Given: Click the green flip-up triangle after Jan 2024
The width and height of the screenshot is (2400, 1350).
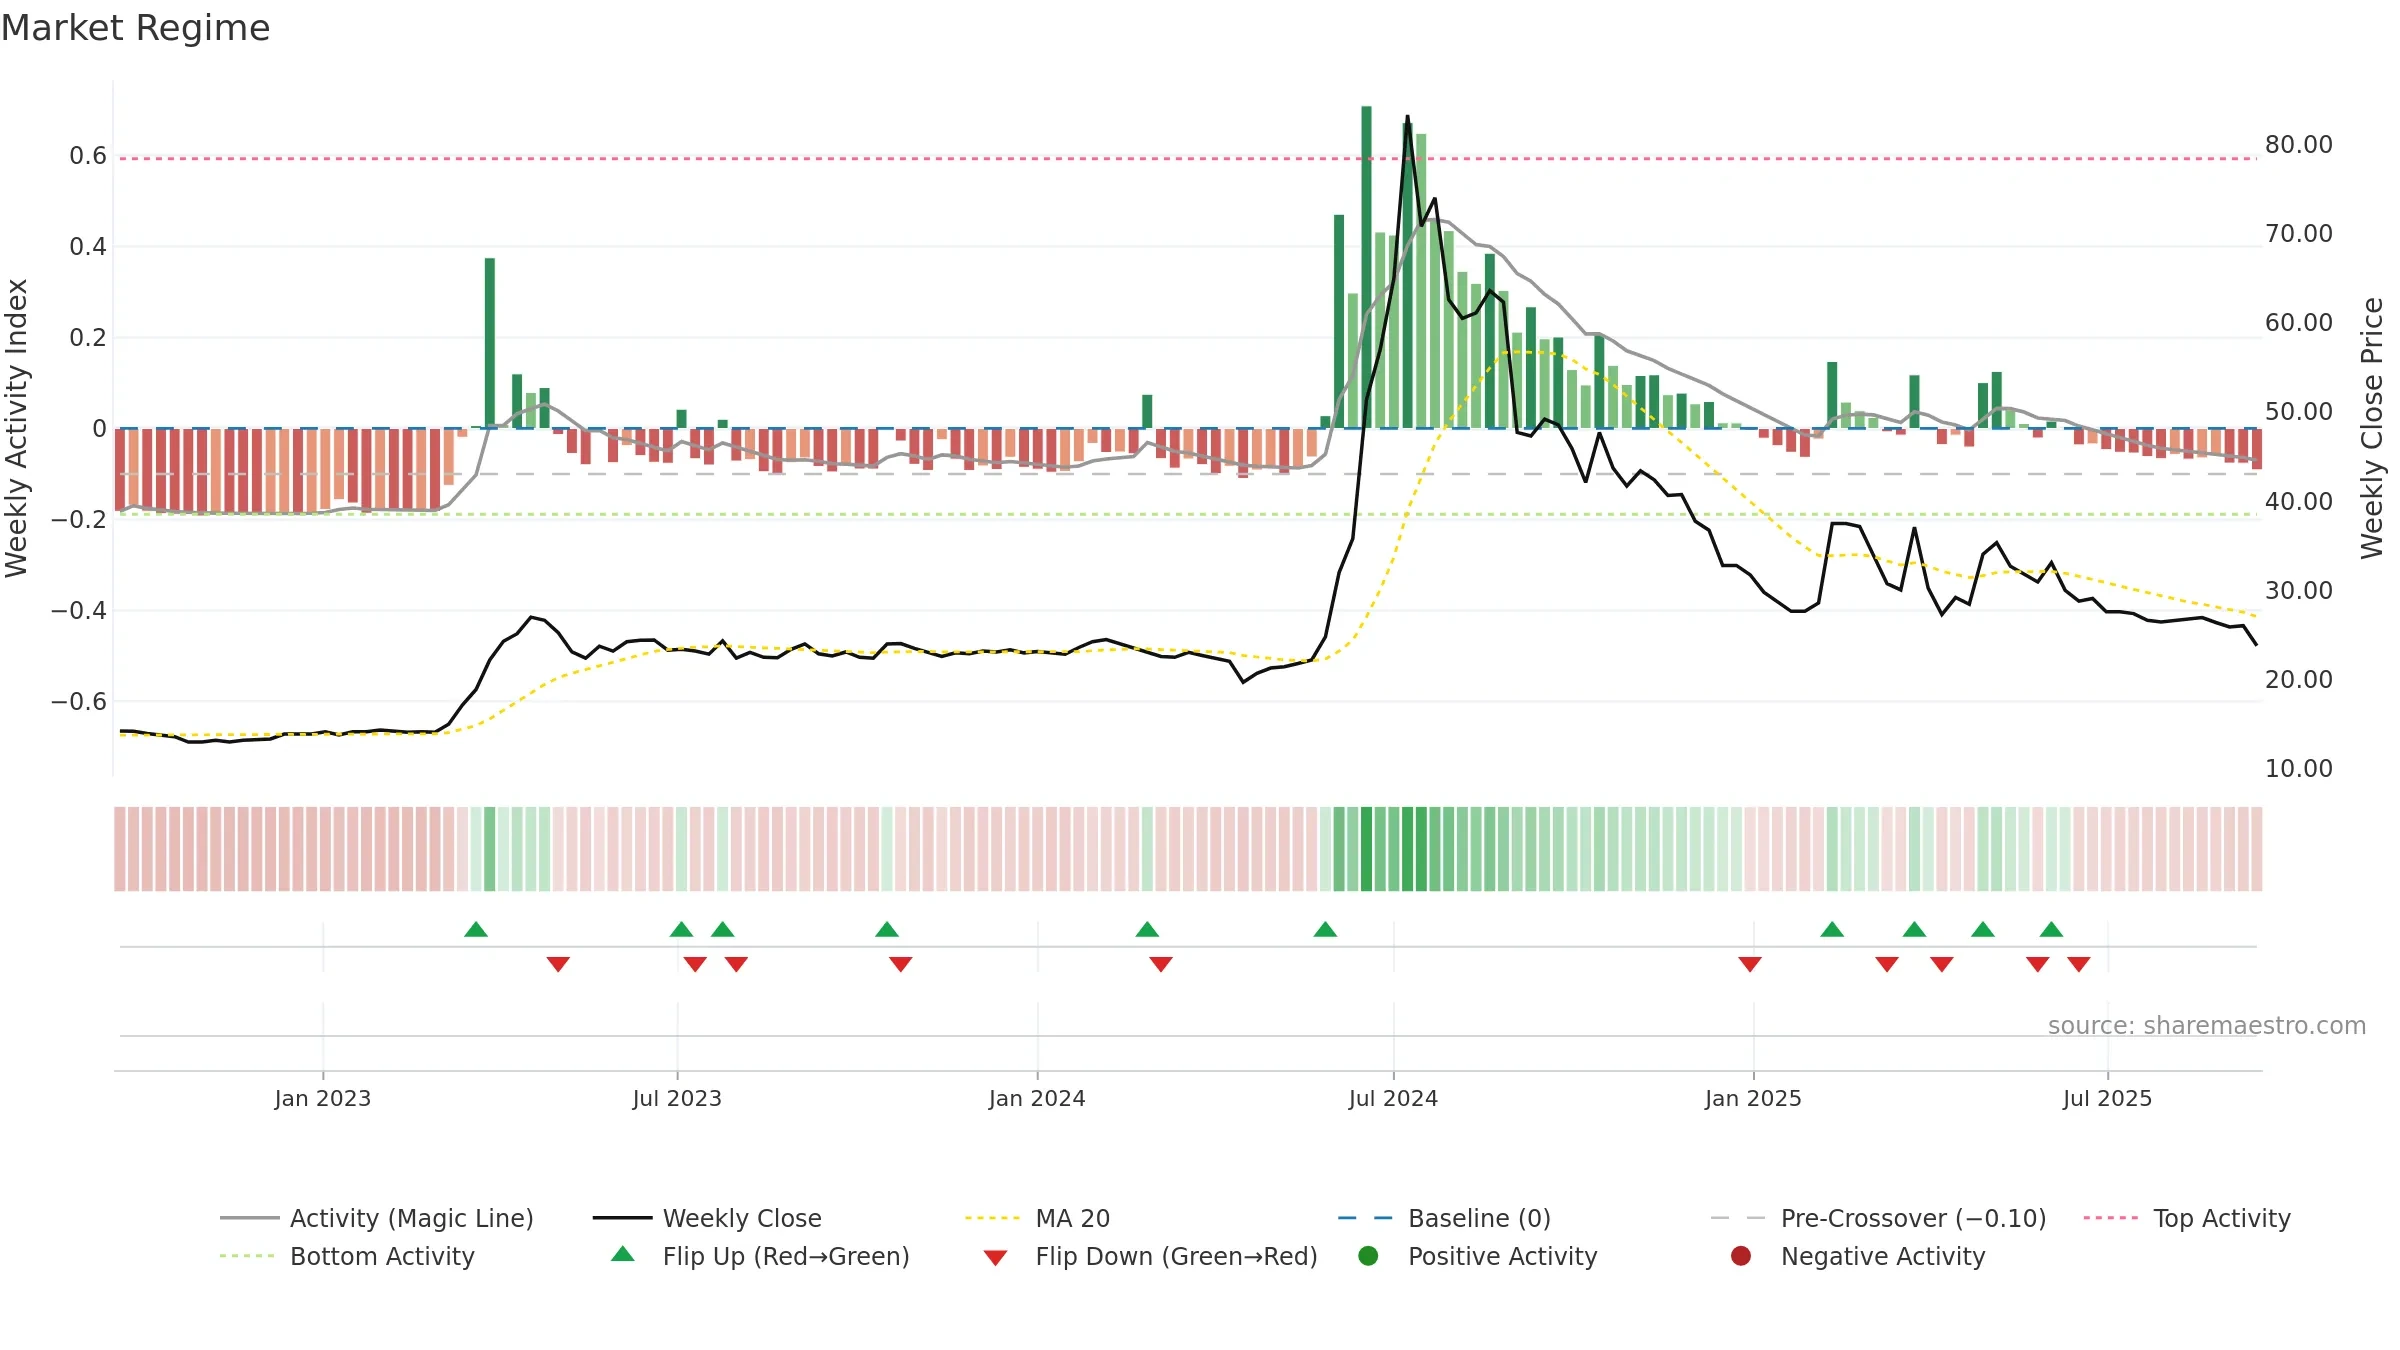Looking at the screenshot, I should coord(1147,930).
